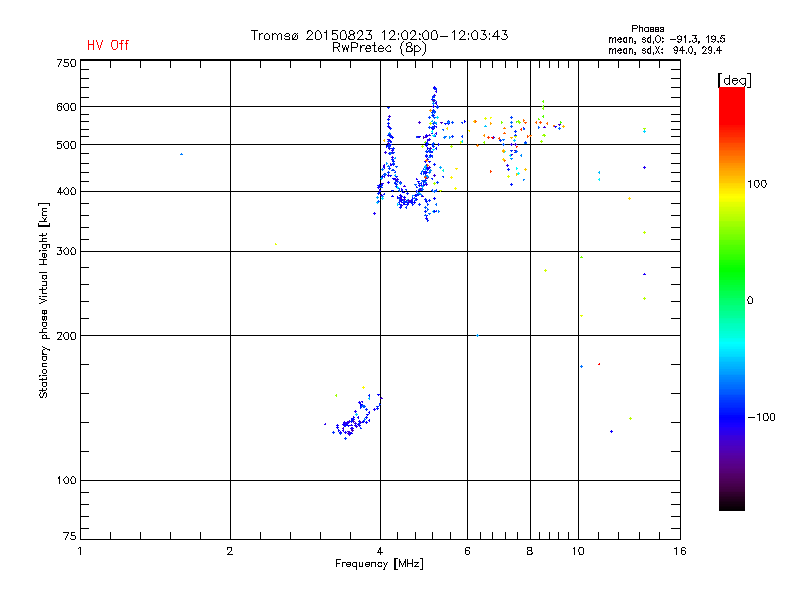This screenshot has height=600, width=800.
Task: Click the y-axis tick label '750'
Action: (x=66, y=63)
